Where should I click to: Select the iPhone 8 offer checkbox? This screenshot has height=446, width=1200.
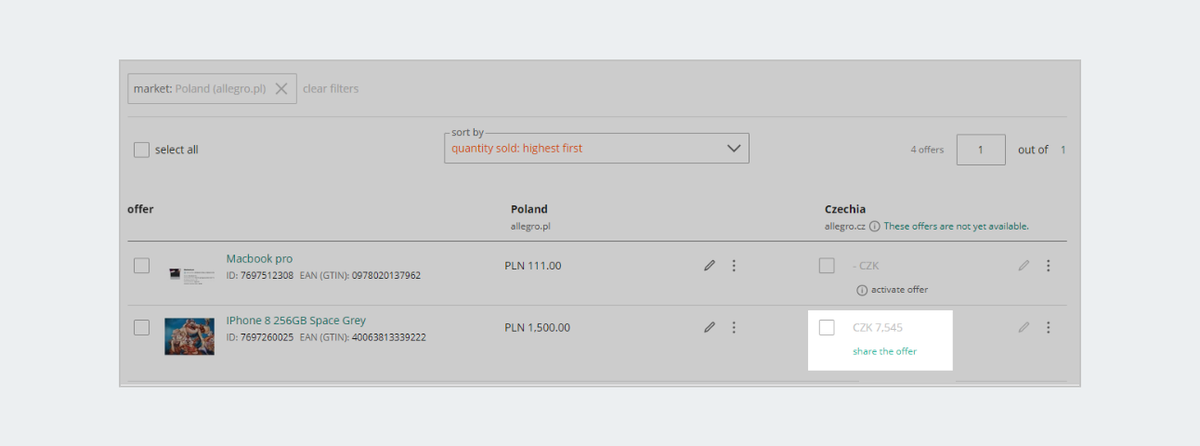(x=142, y=327)
